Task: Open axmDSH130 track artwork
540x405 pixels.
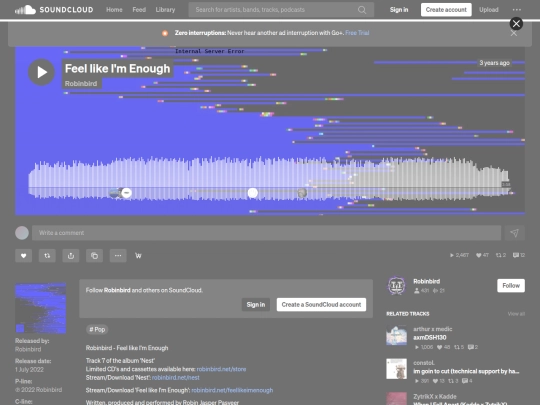Action: [396, 335]
